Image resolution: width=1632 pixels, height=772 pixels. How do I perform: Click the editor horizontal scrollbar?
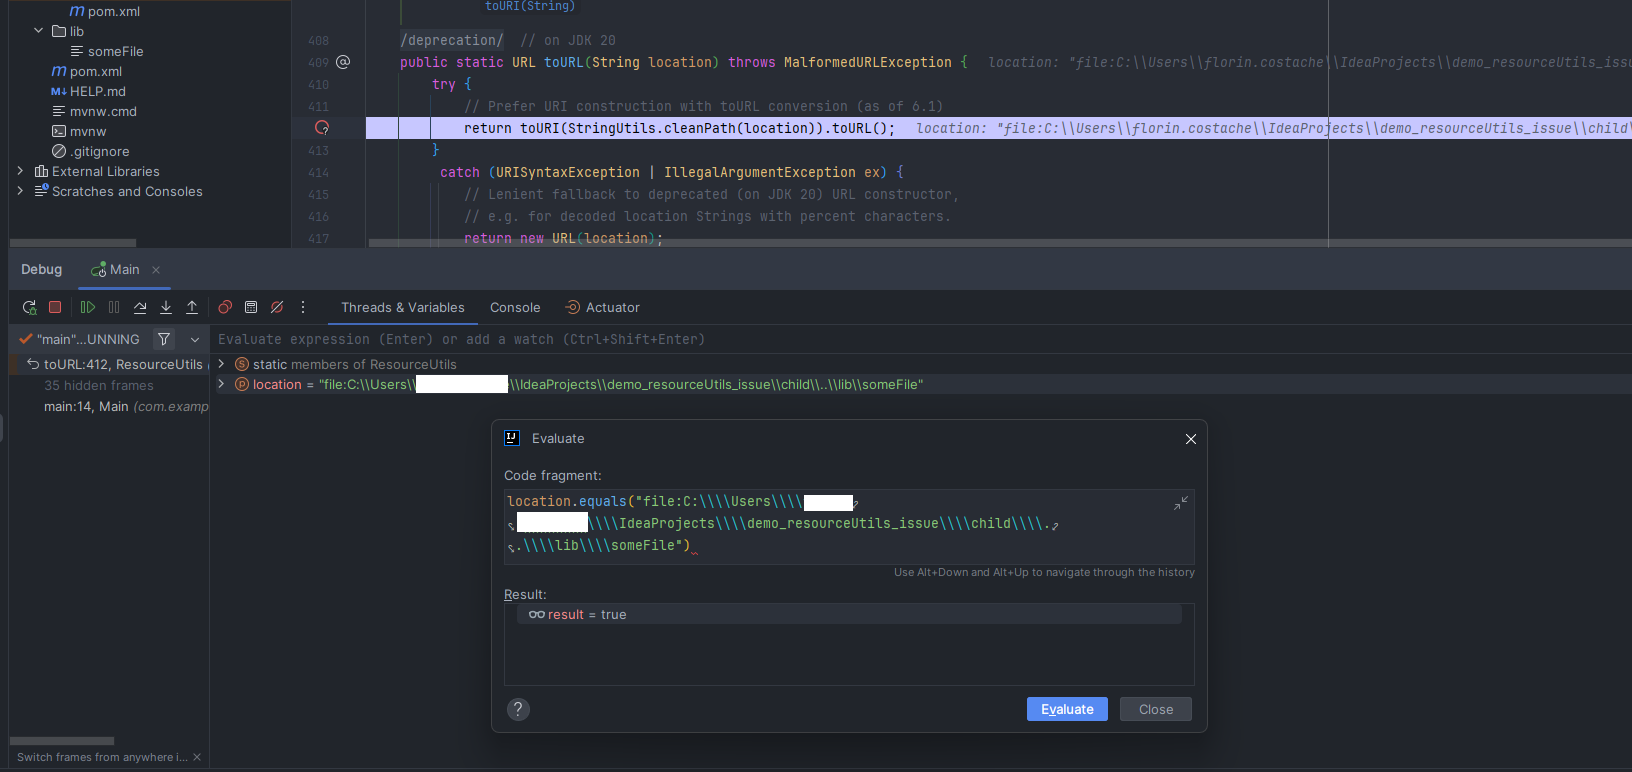tap(1000, 243)
